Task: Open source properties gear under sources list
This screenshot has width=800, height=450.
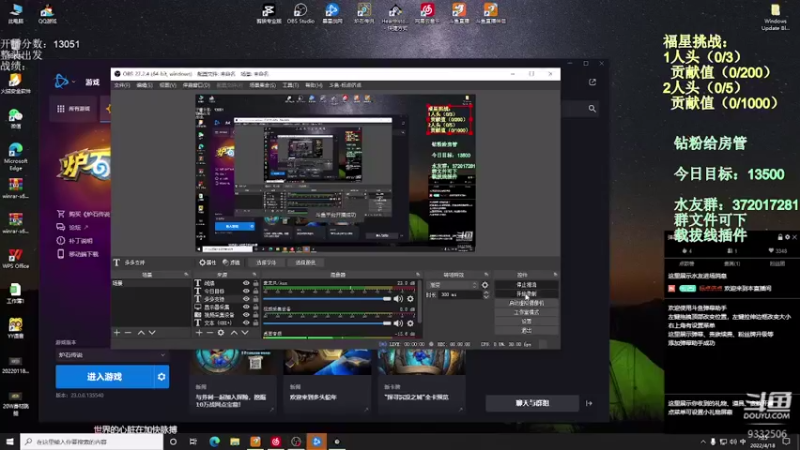Action: 221,333
